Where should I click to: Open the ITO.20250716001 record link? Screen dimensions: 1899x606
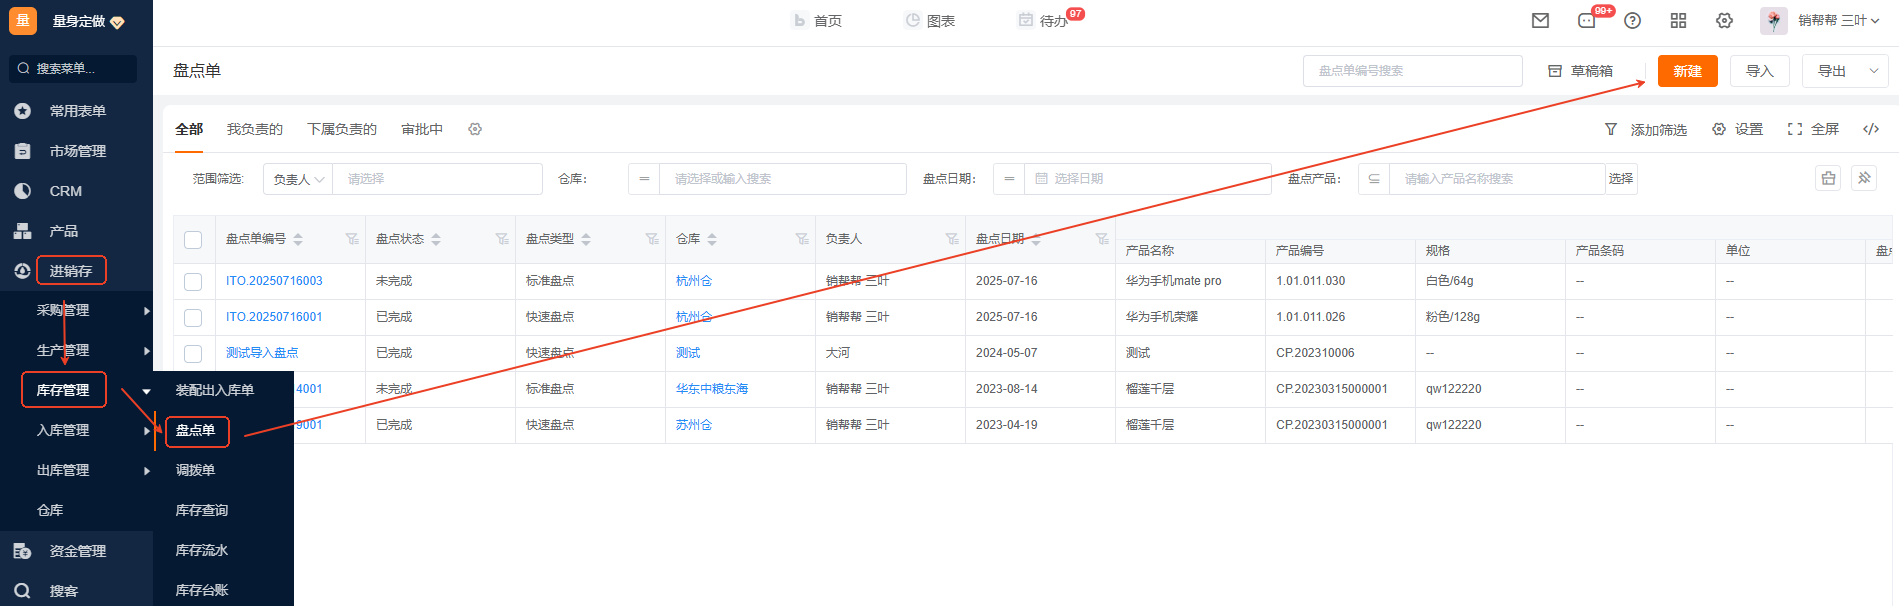[x=274, y=317]
